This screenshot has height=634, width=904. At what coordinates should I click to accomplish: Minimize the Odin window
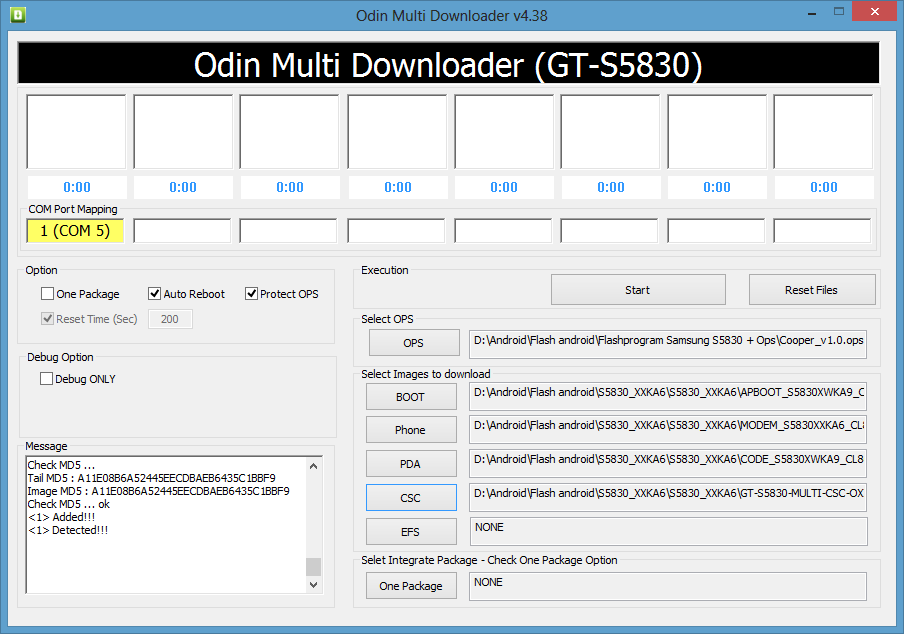pos(812,13)
